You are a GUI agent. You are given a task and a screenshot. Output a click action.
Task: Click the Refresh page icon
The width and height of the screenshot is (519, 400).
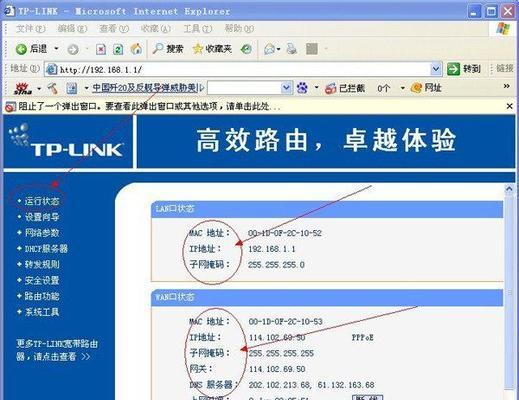click(118, 50)
